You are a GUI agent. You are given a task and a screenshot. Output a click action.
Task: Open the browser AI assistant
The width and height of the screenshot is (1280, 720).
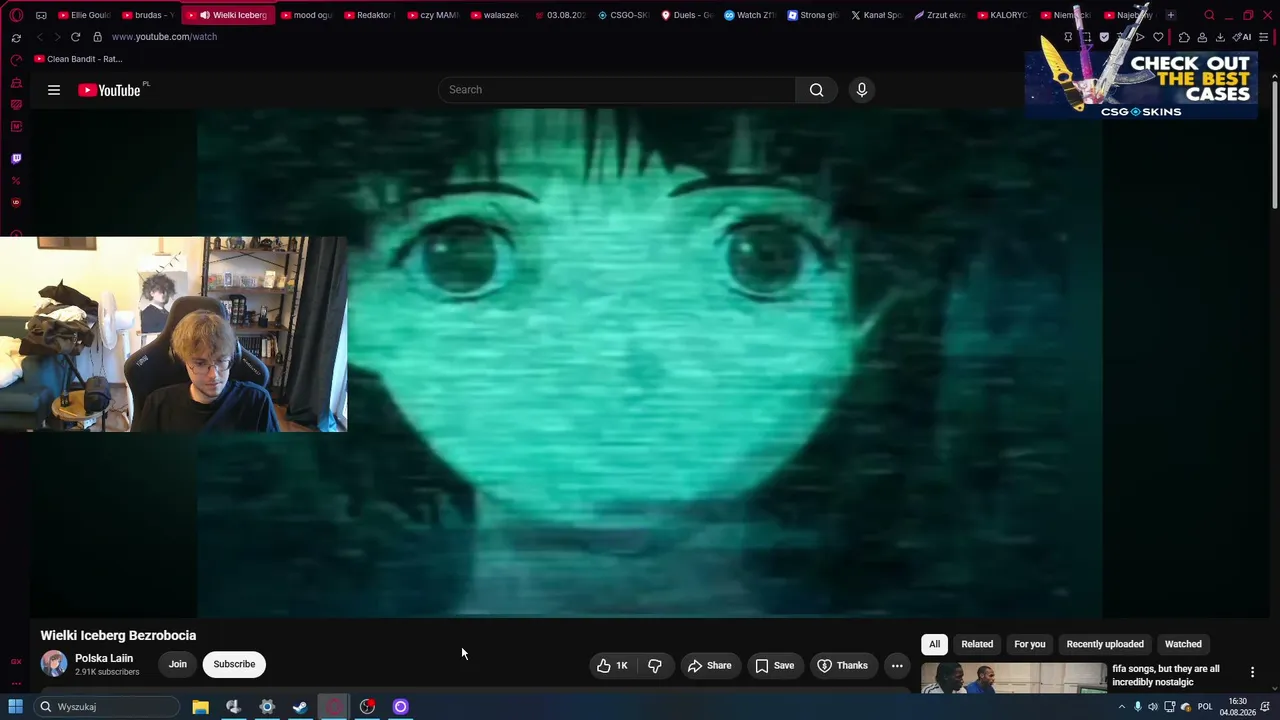coord(1242,37)
